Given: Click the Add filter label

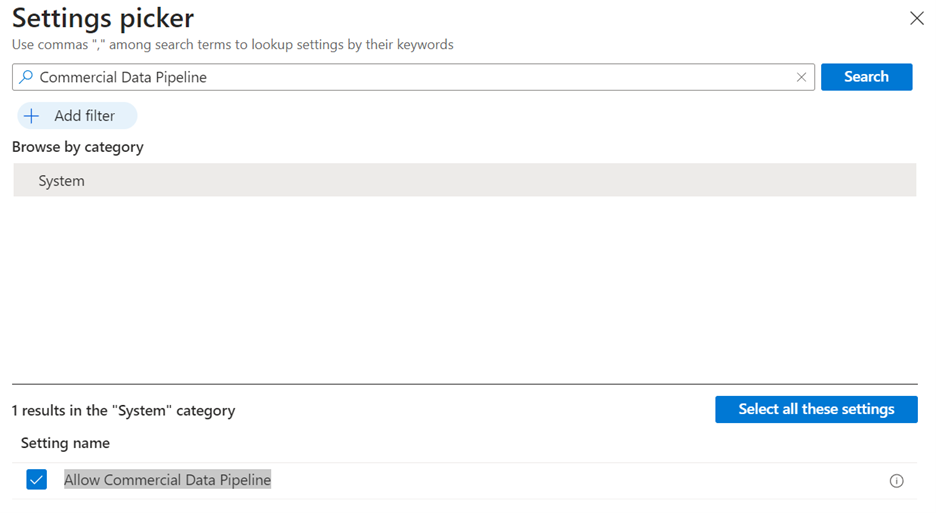Looking at the screenshot, I should click(x=85, y=116).
